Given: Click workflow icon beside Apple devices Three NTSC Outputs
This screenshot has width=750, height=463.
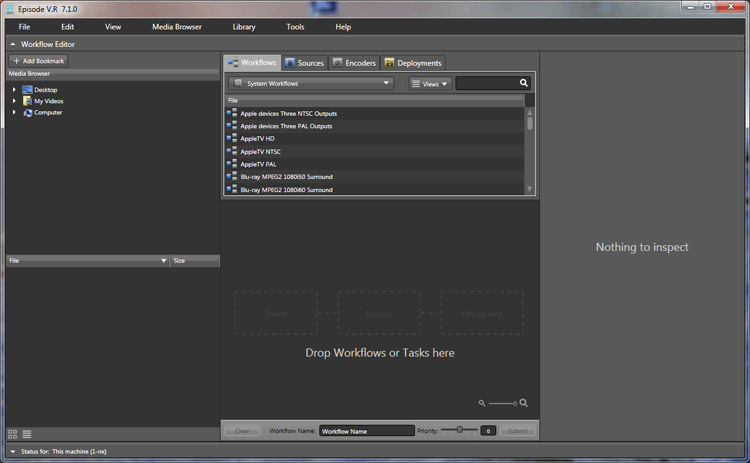Looking at the screenshot, I should 232,113.
